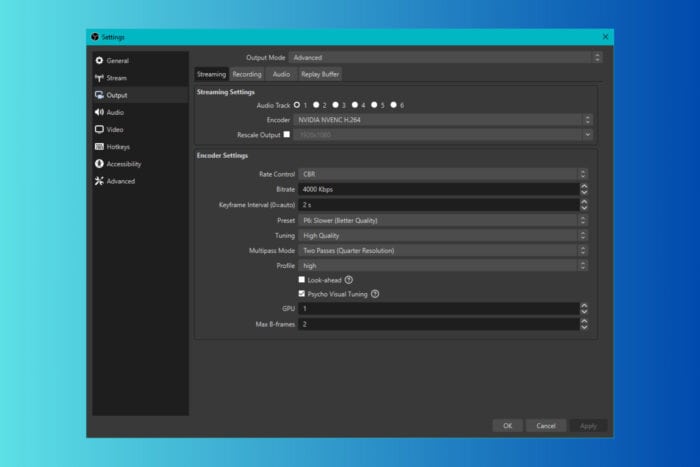Select audio track 6 radio button
This screenshot has height=467, width=700.
(x=393, y=105)
